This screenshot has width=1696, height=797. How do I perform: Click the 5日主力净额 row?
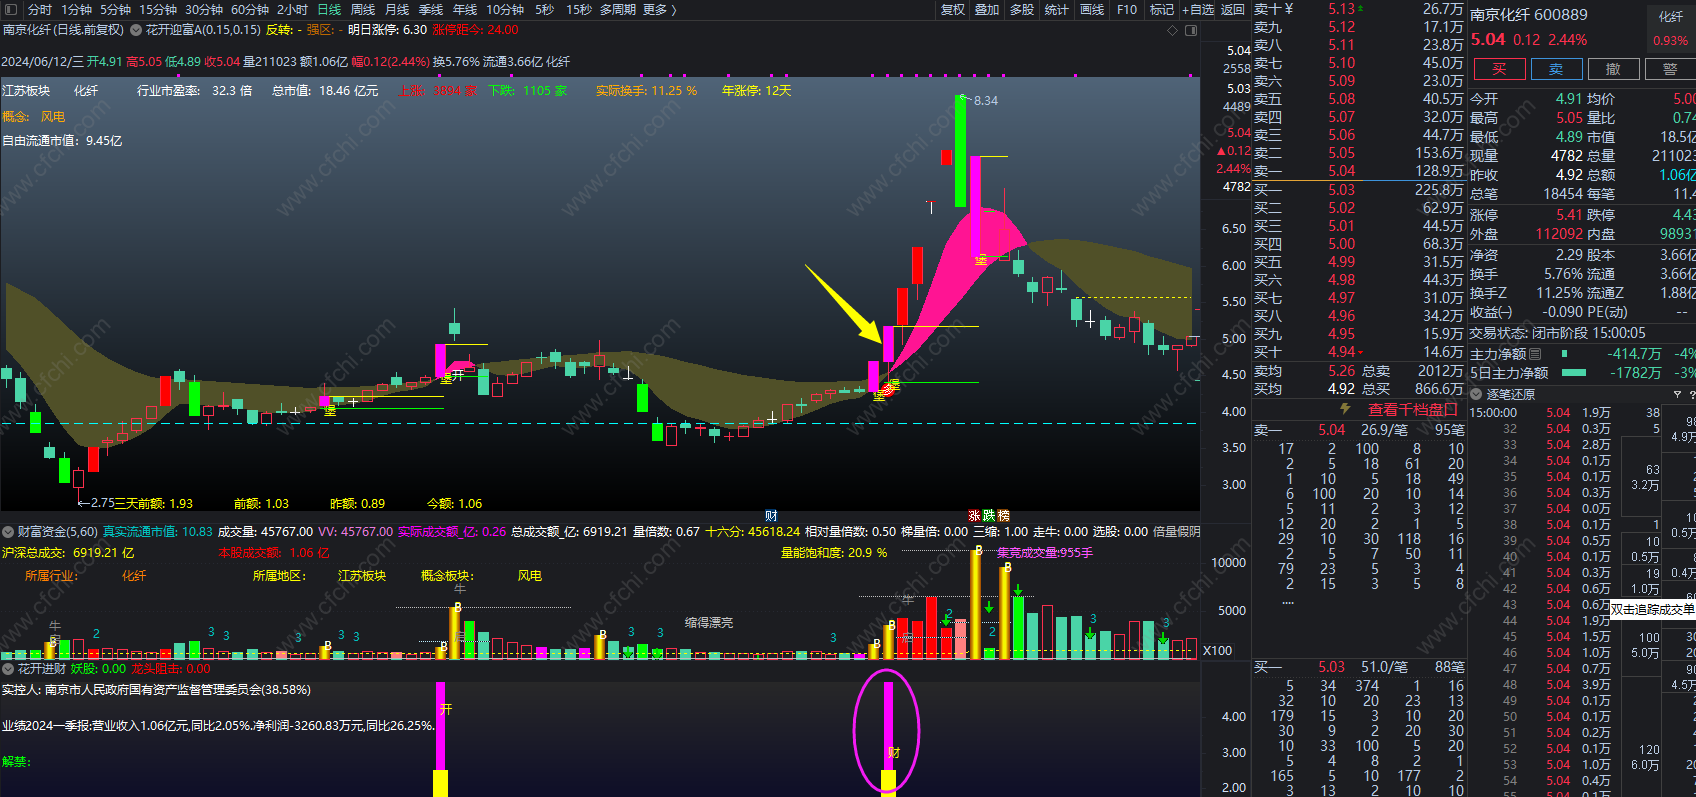[x=1582, y=373]
